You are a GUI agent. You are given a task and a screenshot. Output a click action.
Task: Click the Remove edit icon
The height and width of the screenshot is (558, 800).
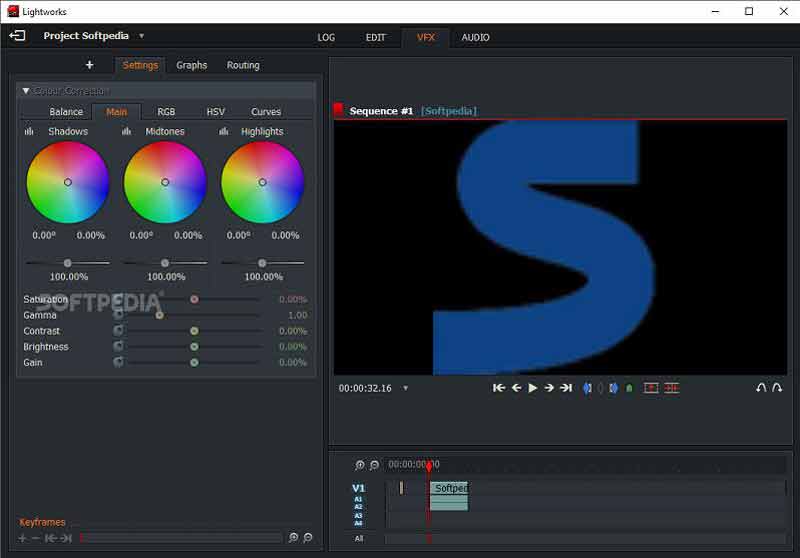[x=651, y=388]
